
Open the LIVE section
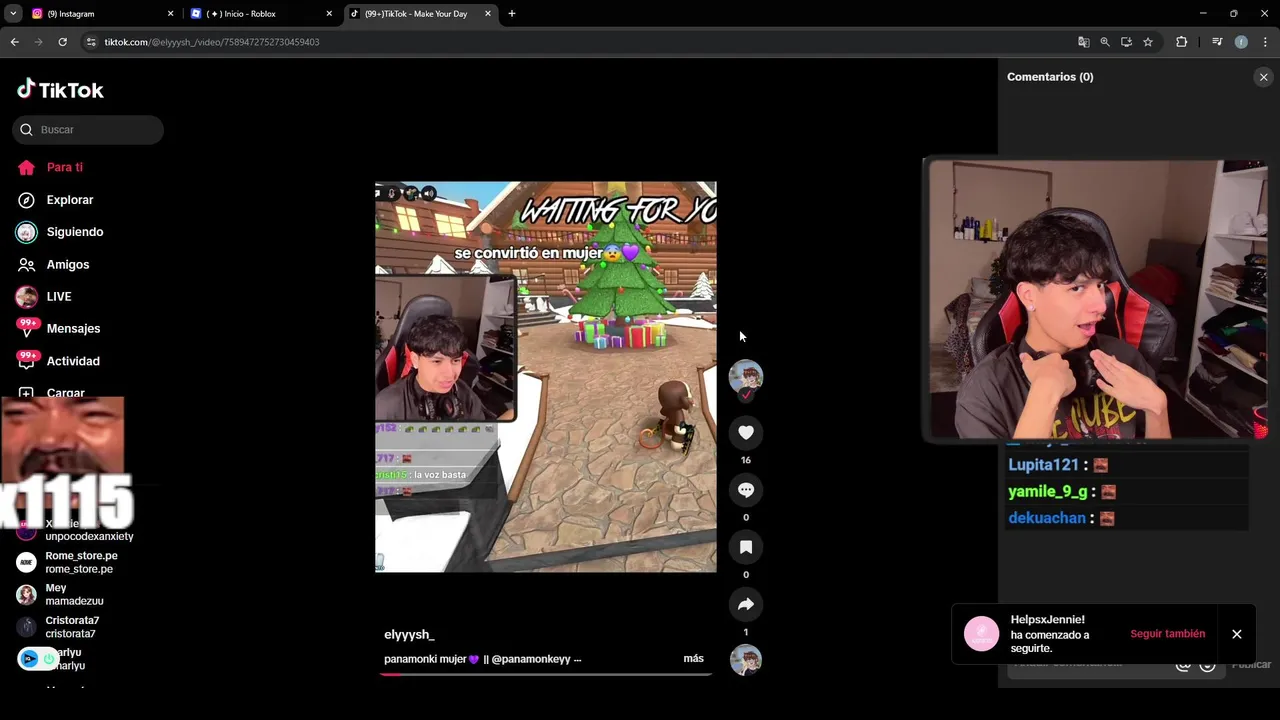[x=58, y=296]
